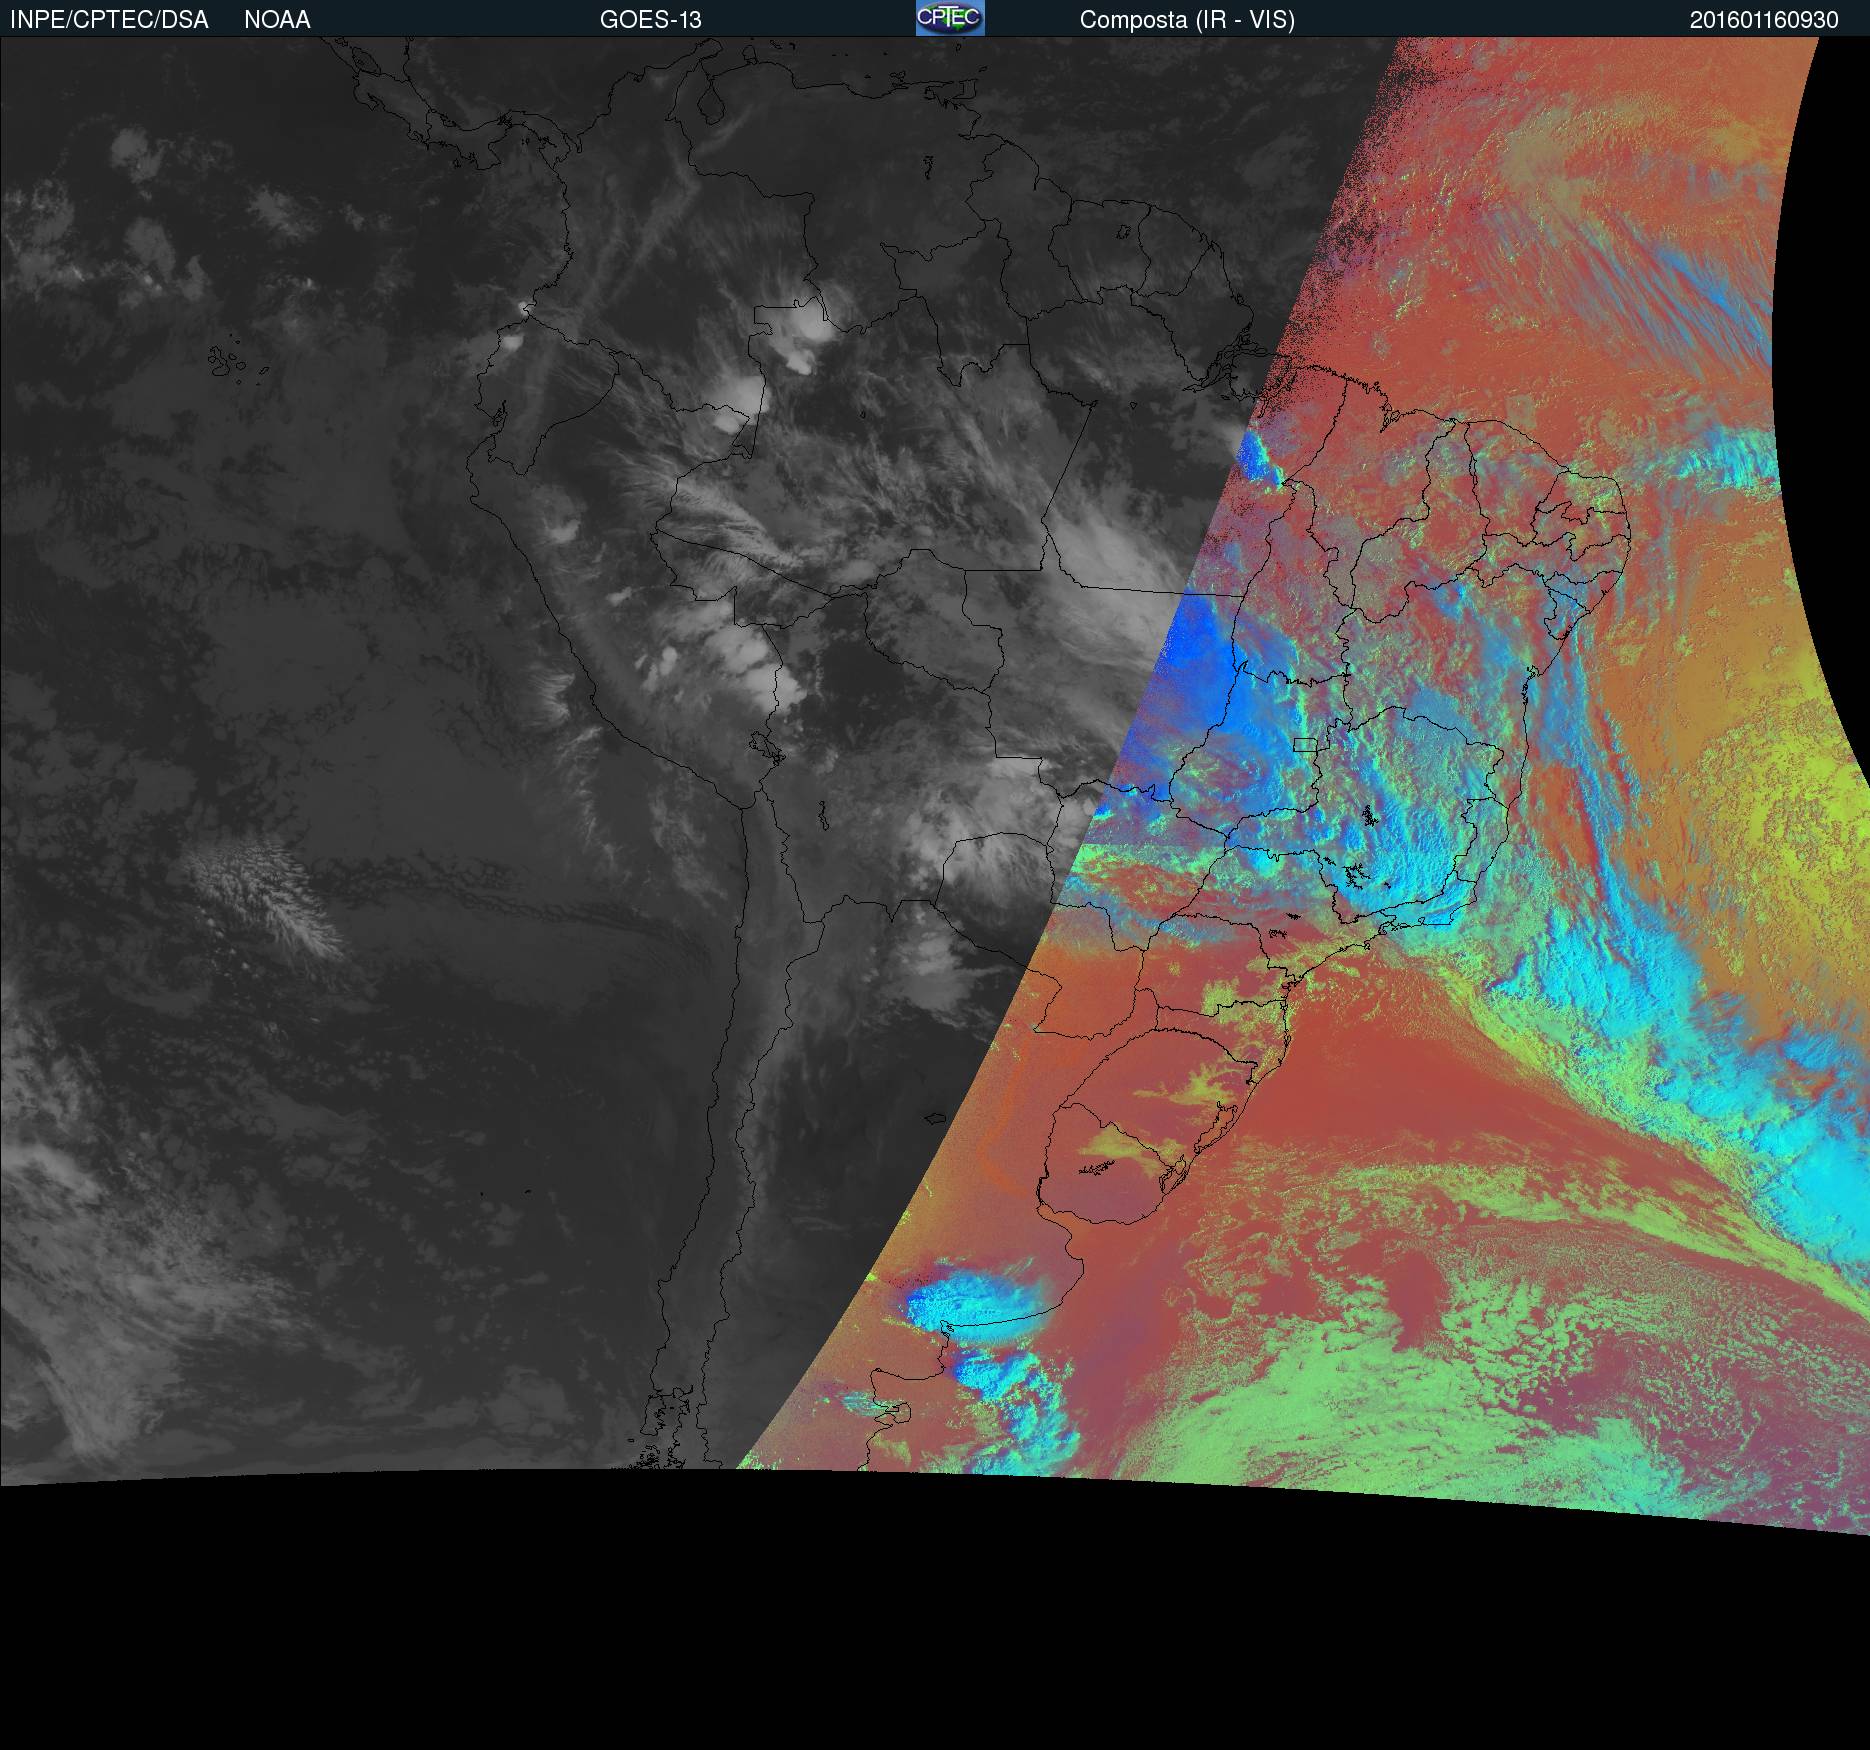Click the Composta (IR - VIS) title
The height and width of the screenshot is (1750, 1870).
(x=1187, y=20)
